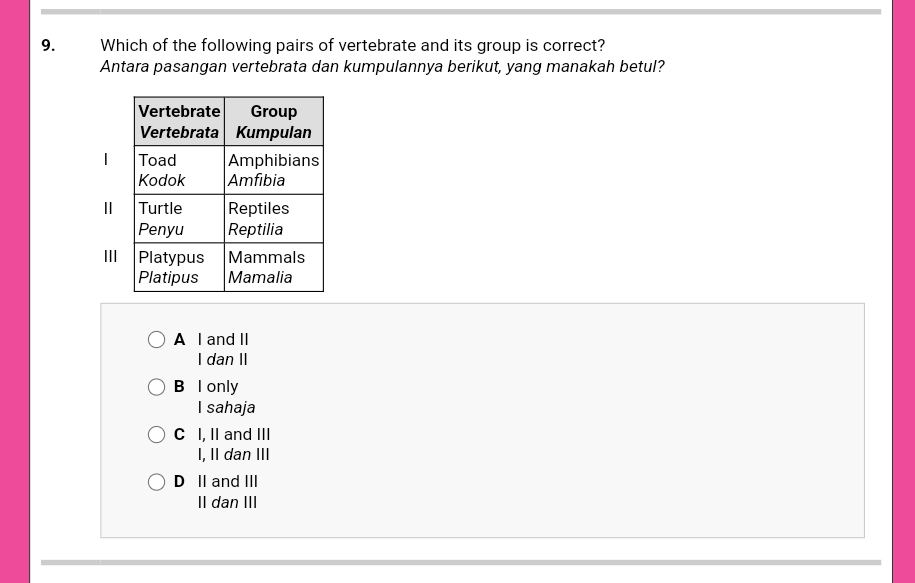Click the option letter A
This screenshot has width=915, height=583.
[x=179, y=339]
